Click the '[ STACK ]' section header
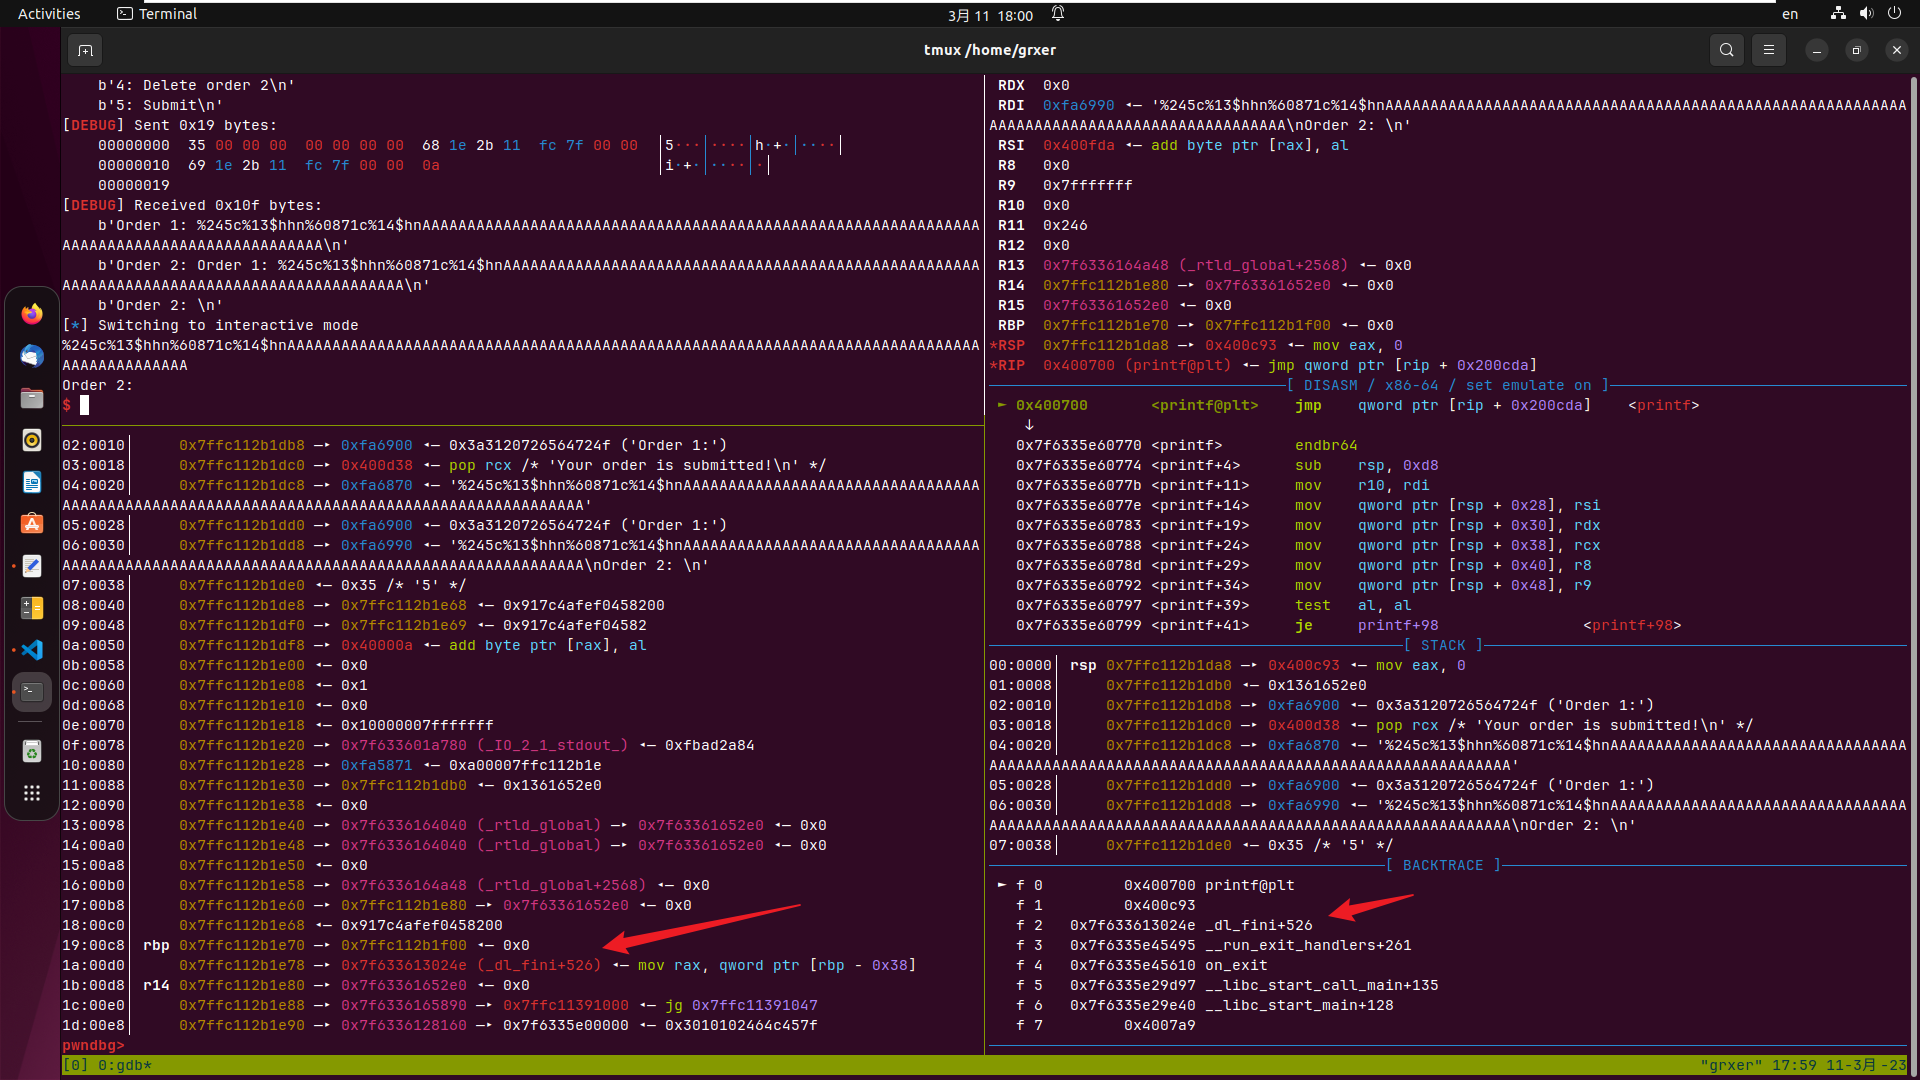Viewport: 1920px width, 1080px height. tap(1443, 645)
